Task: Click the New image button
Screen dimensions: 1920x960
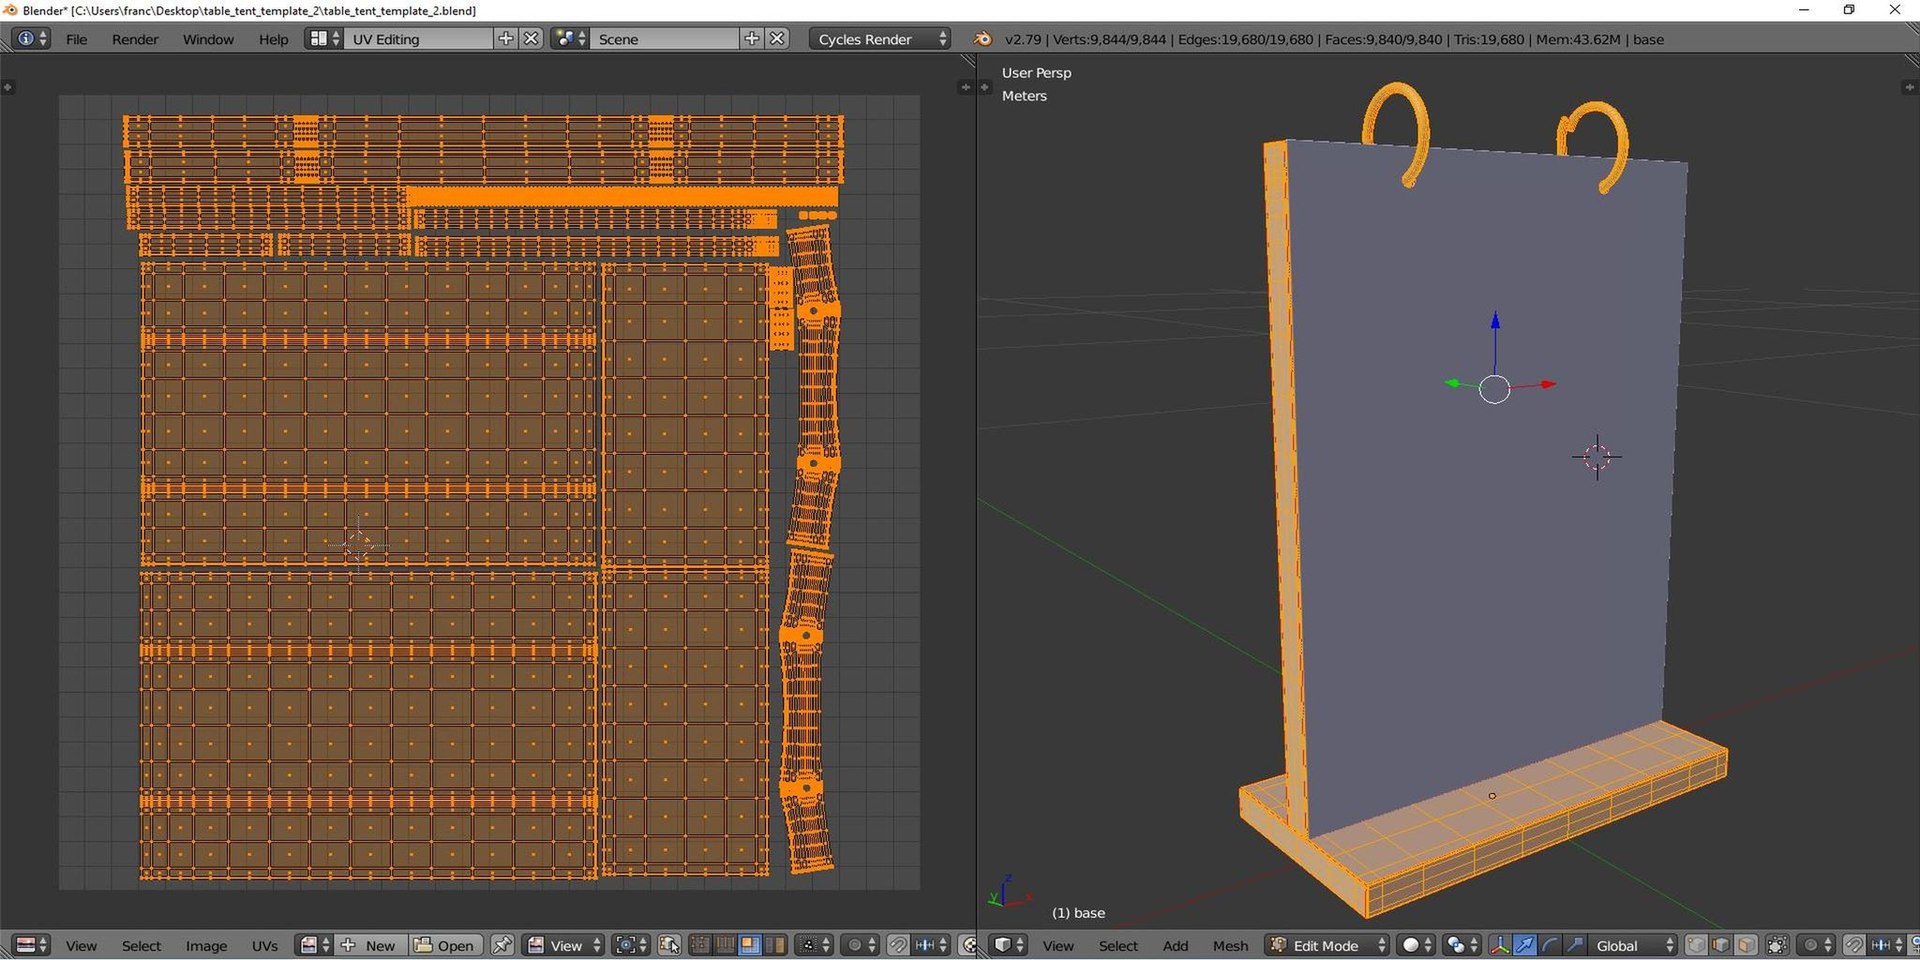Action: 370,945
